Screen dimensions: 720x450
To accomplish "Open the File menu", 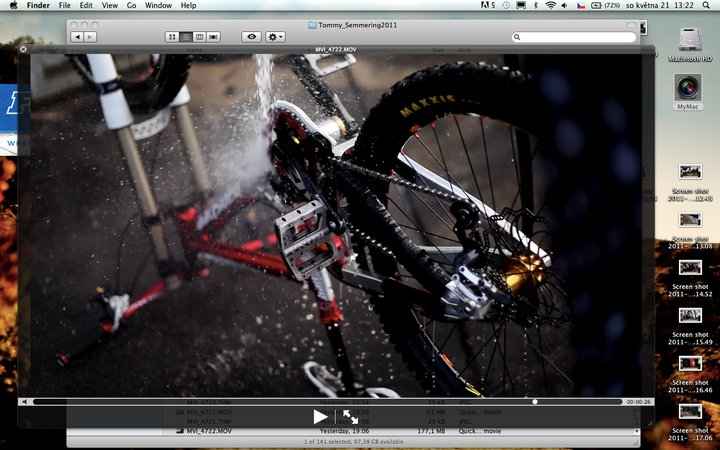I will [x=65, y=6].
